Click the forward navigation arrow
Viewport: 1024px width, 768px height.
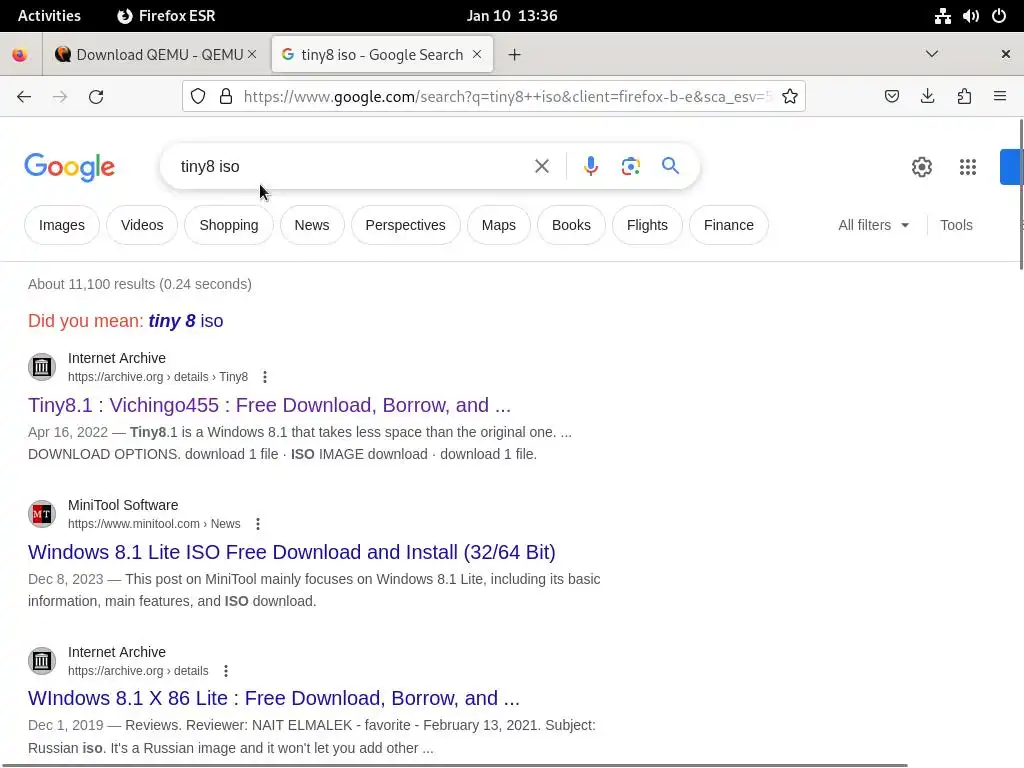59,97
